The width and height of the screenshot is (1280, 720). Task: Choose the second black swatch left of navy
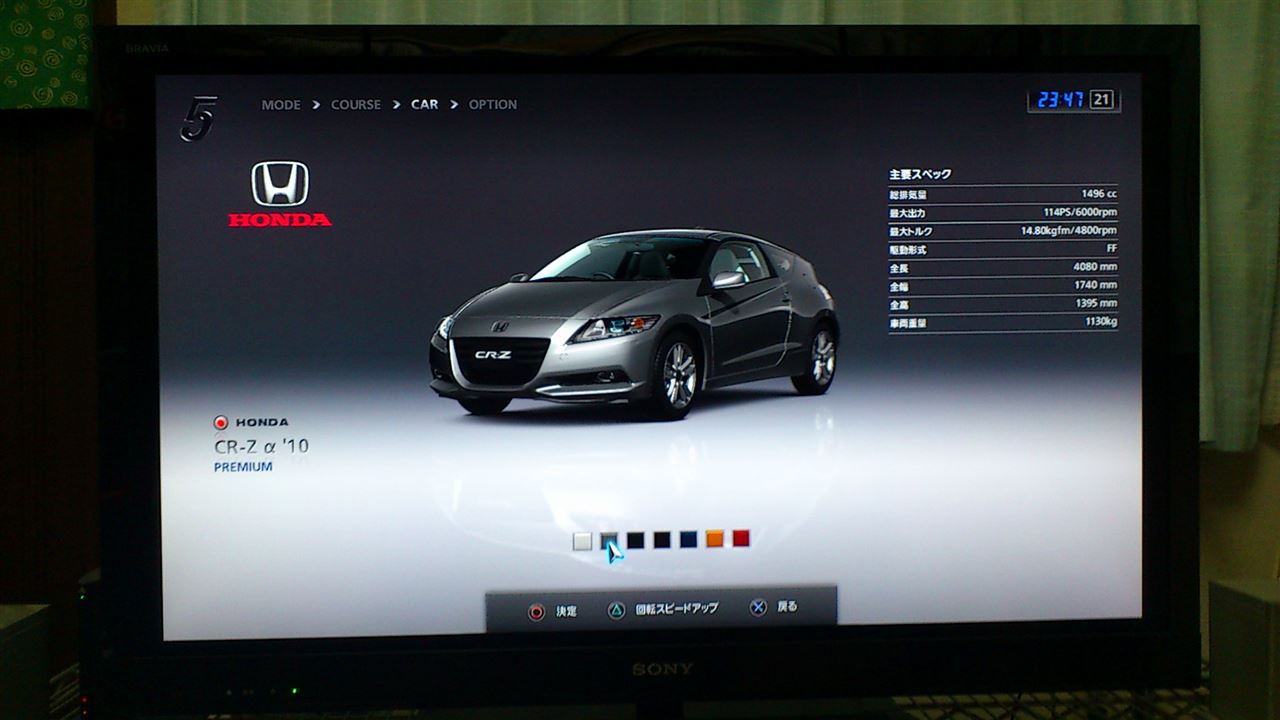pos(662,540)
